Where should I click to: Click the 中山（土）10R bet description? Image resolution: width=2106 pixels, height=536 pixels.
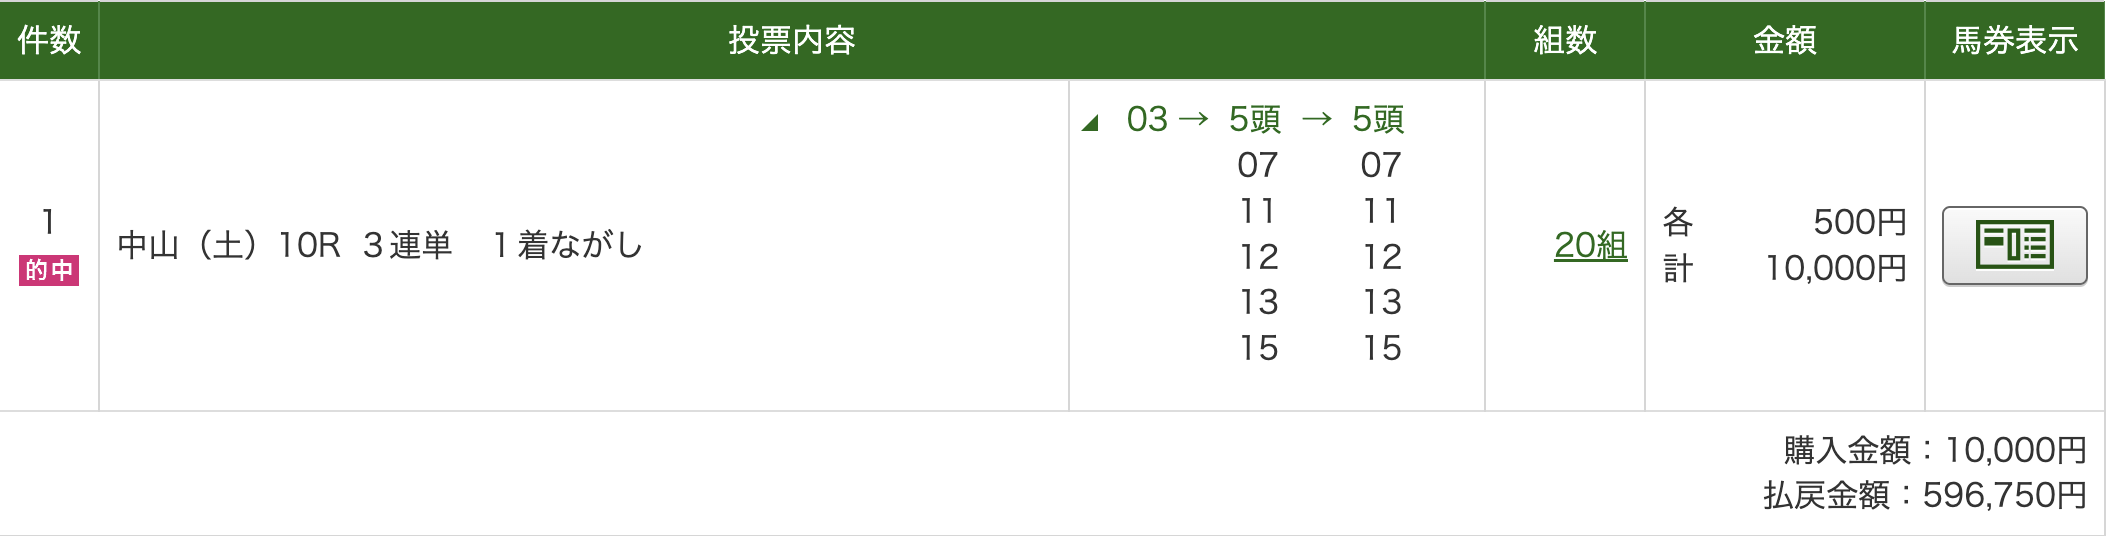coord(228,245)
